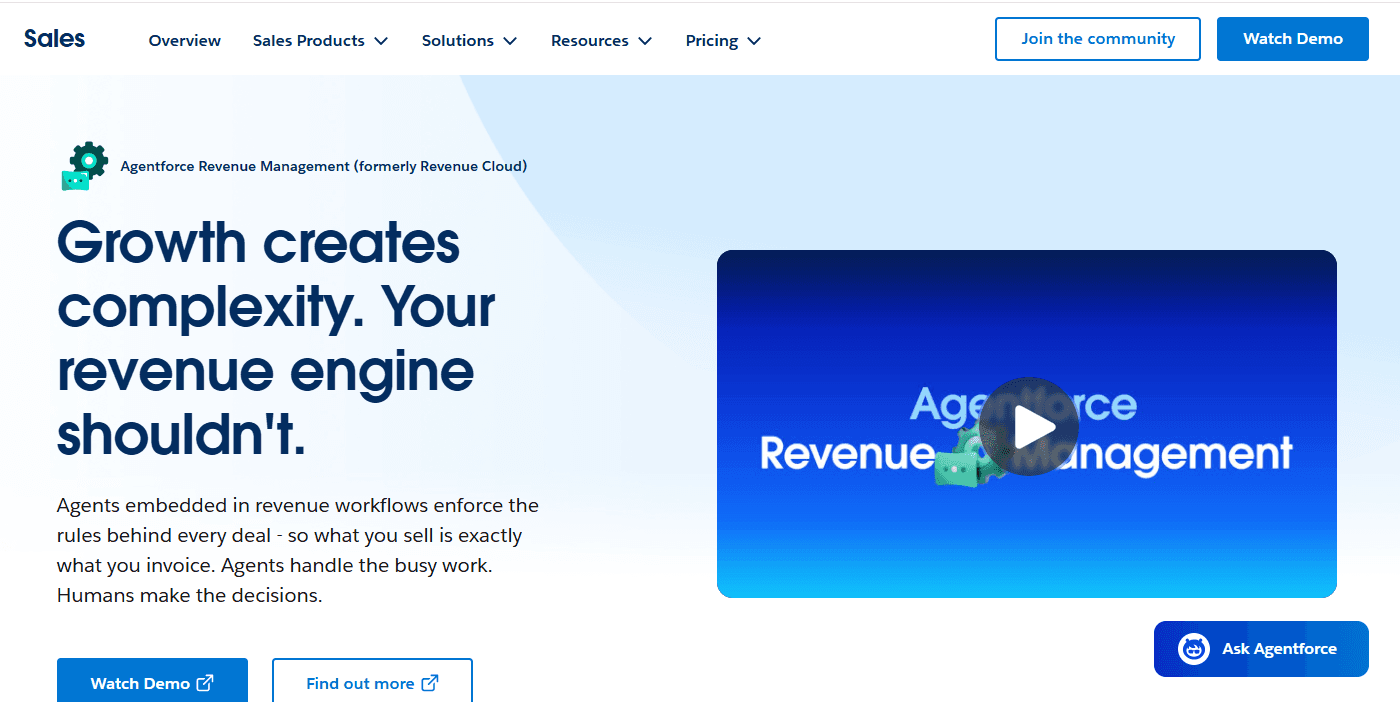Click the Agentforce Revenue Management gear icon
1400x702 pixels.
(84, 166)
